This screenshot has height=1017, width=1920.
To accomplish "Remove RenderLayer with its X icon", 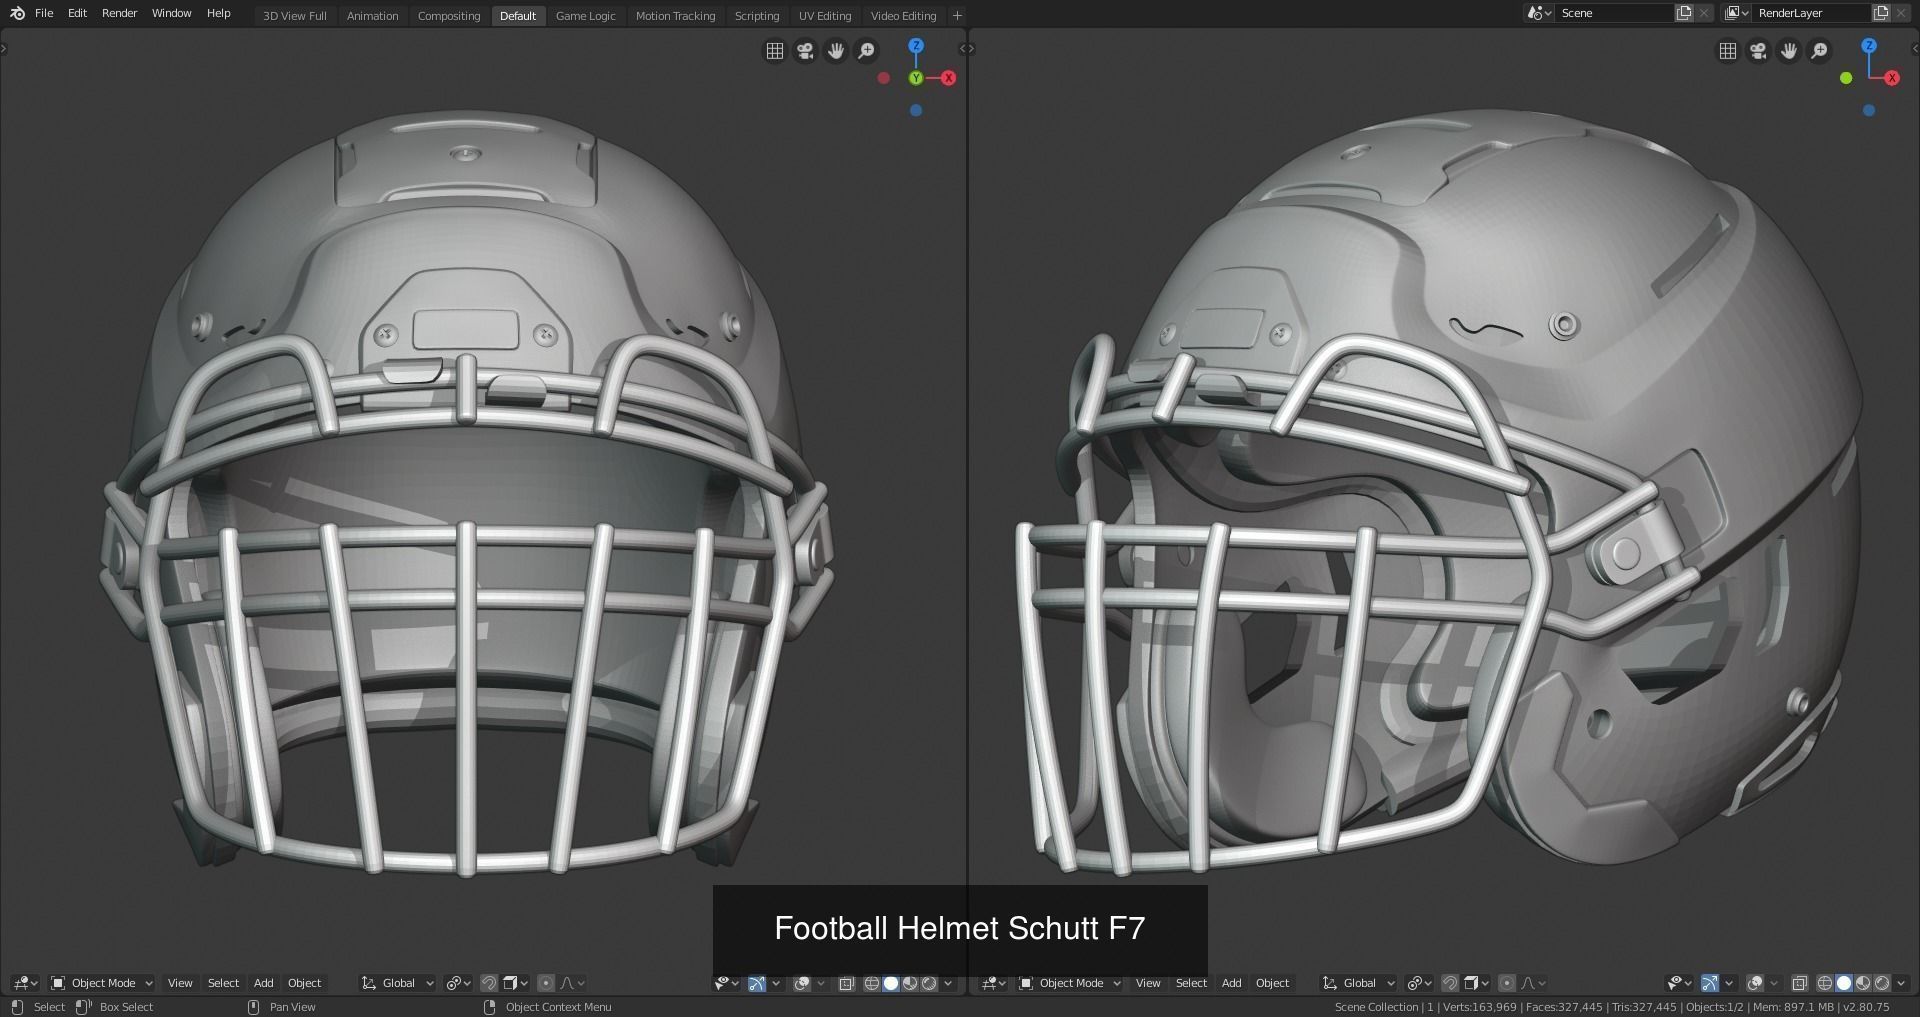I will 1901,13.
